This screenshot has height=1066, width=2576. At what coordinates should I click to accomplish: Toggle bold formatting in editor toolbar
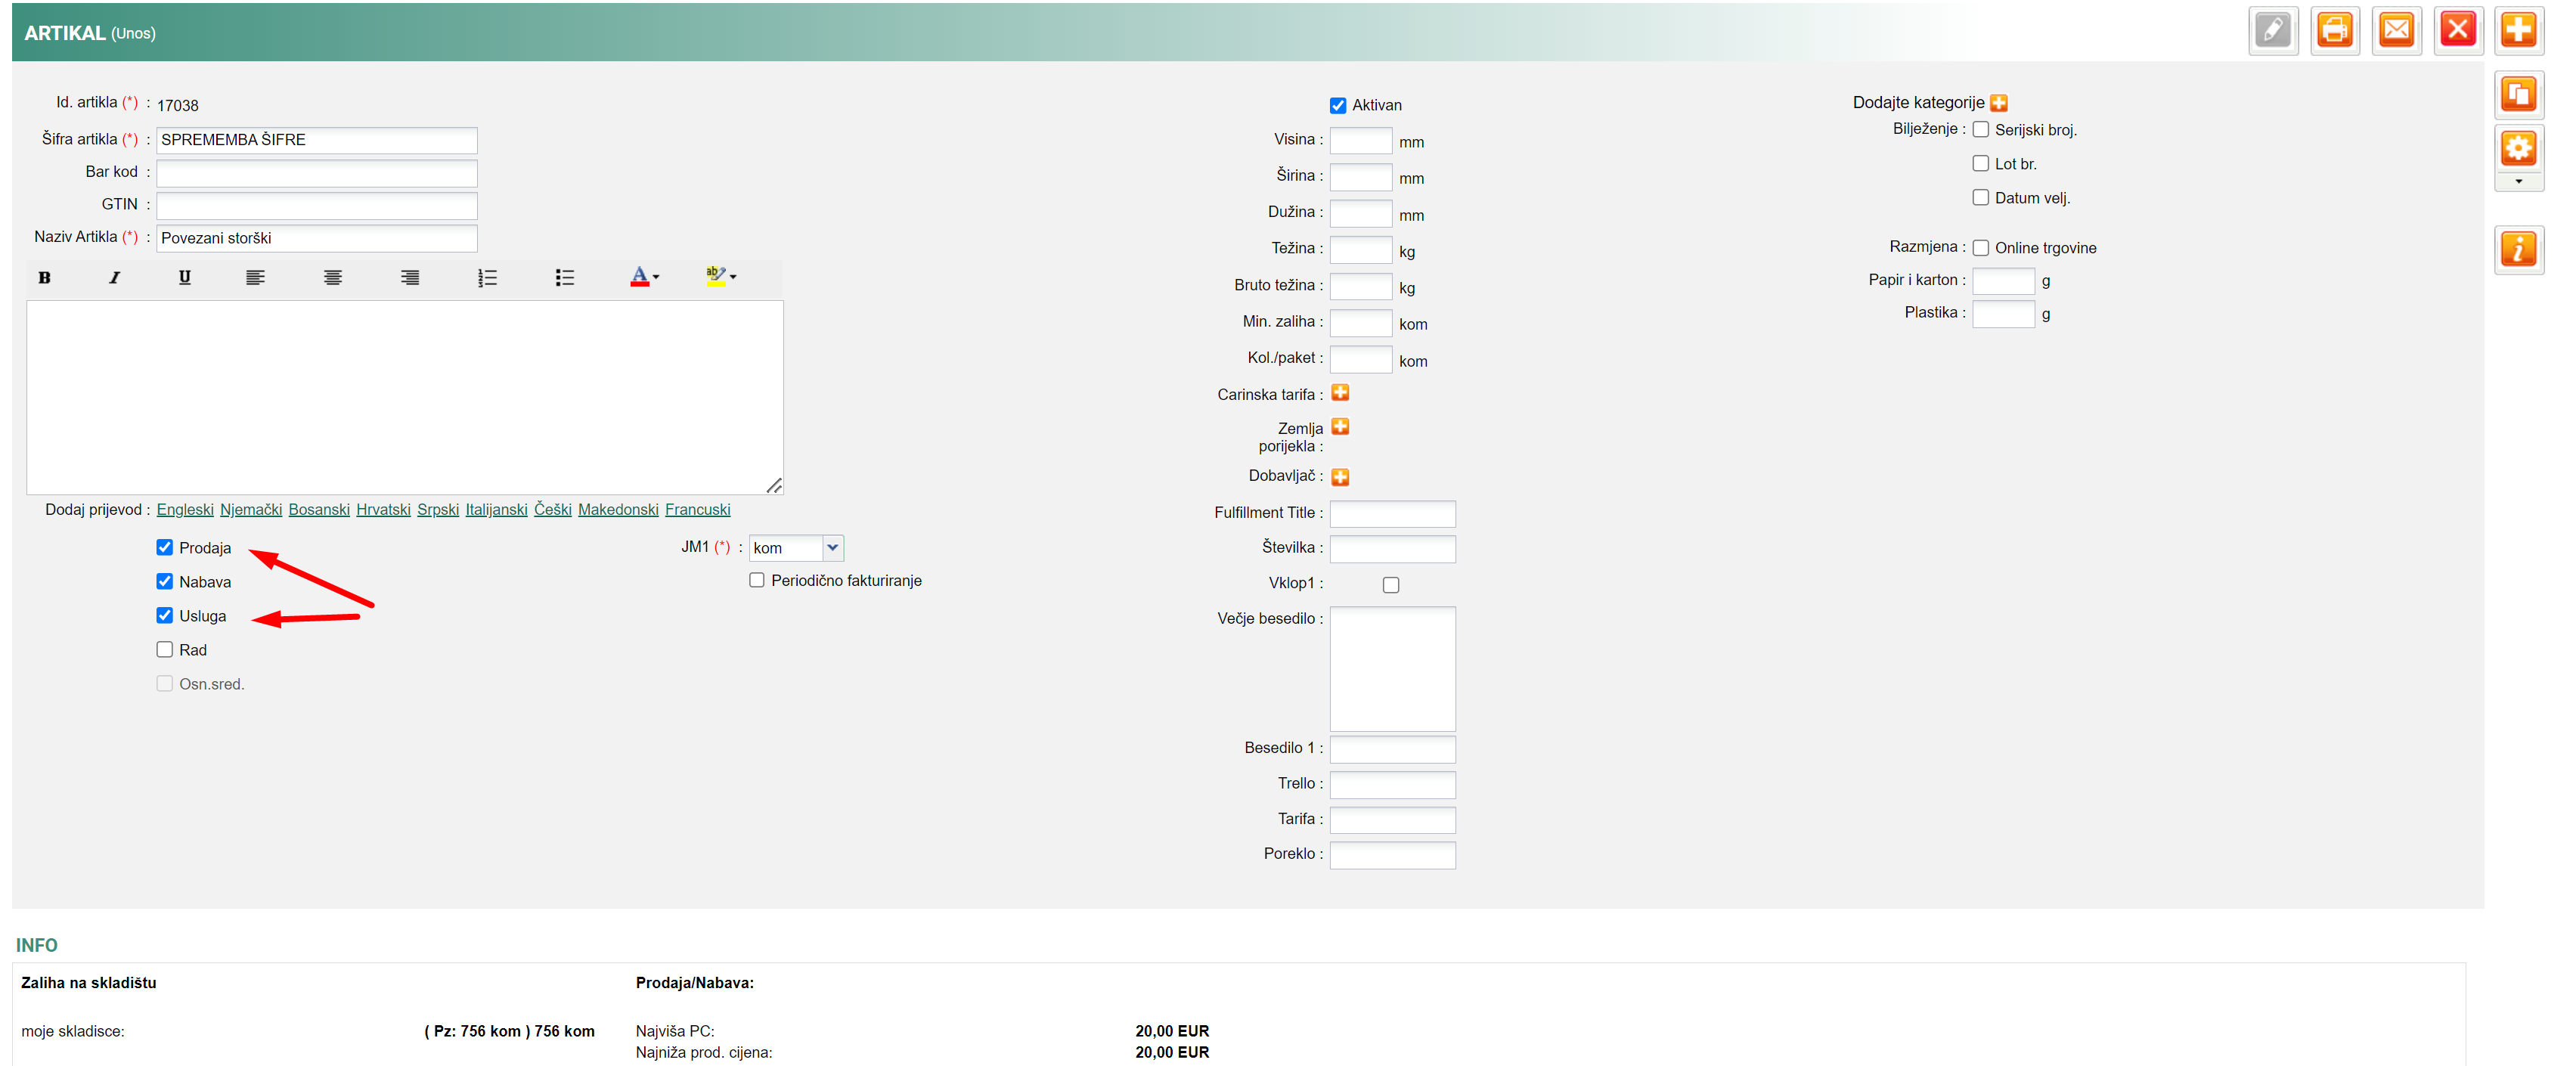pos(44,278)
